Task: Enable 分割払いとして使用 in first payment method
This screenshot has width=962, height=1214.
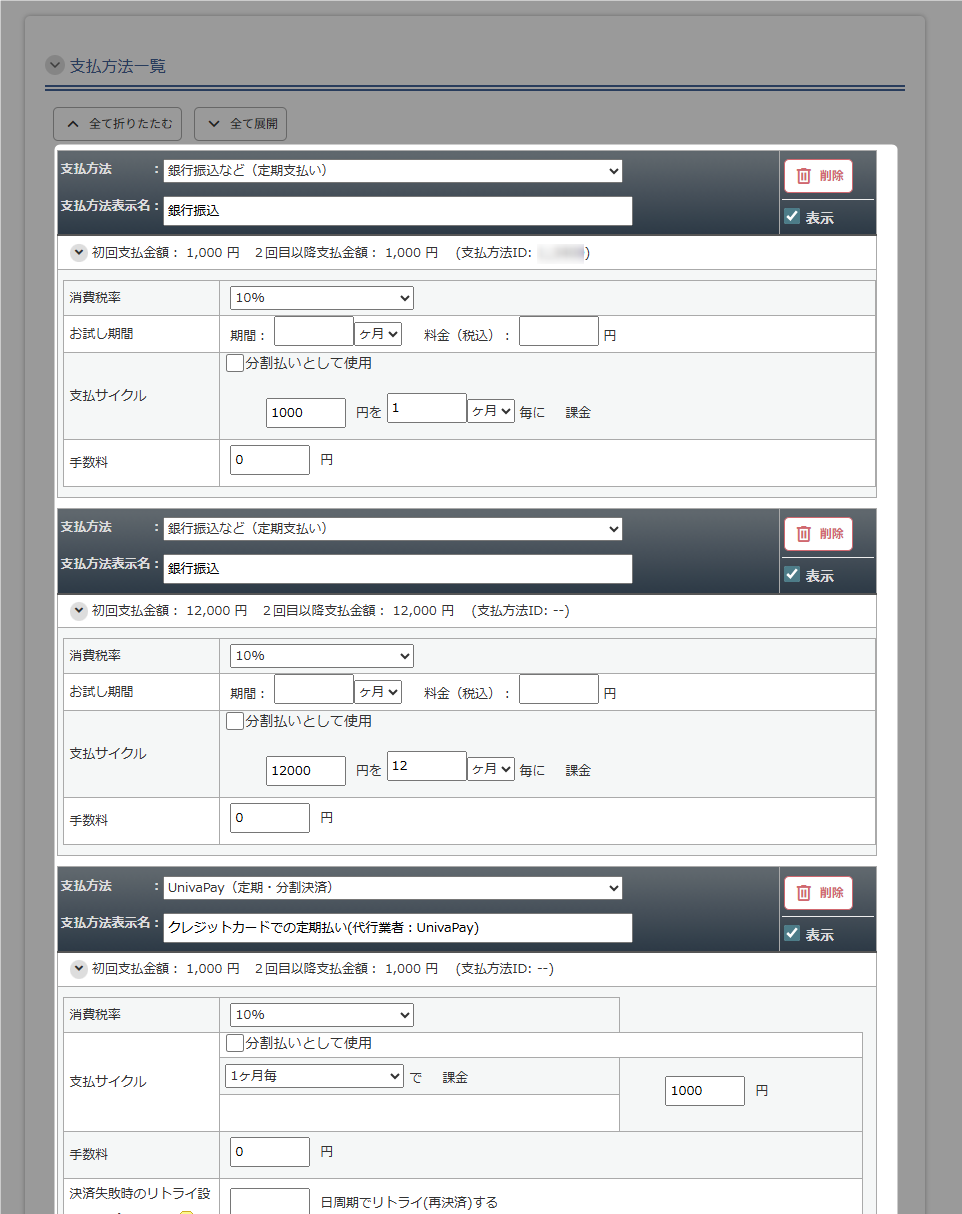Action: point(235,364)
